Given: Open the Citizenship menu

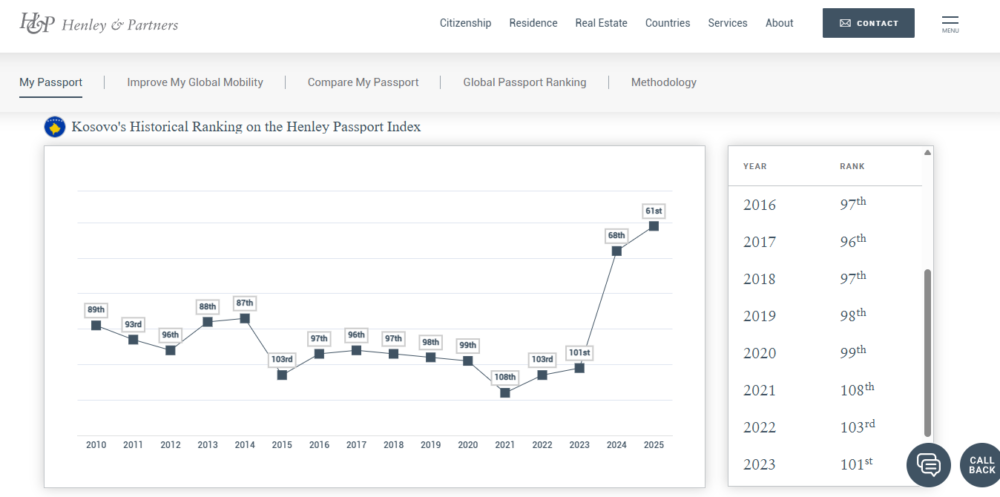Looking at the screenshot, I should pyautogui.click(x=466, y=23).
